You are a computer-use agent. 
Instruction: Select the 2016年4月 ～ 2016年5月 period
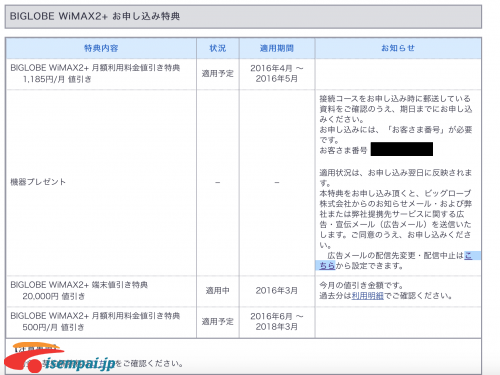click(277, 73)
